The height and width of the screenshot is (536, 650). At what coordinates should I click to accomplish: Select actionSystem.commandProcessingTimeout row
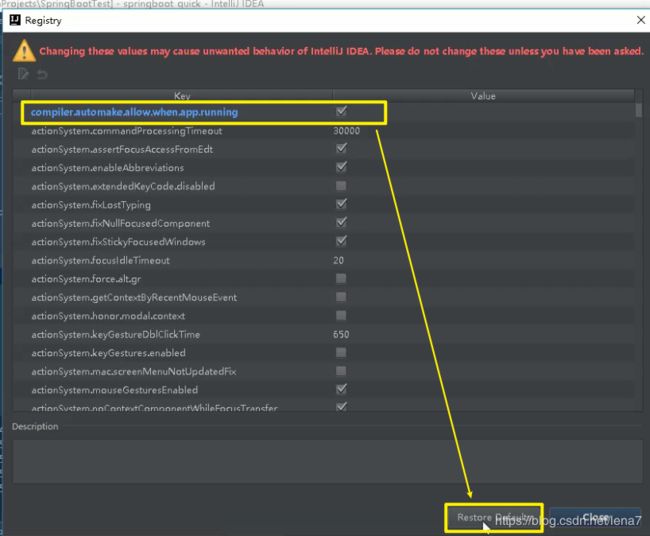[323, 131]
